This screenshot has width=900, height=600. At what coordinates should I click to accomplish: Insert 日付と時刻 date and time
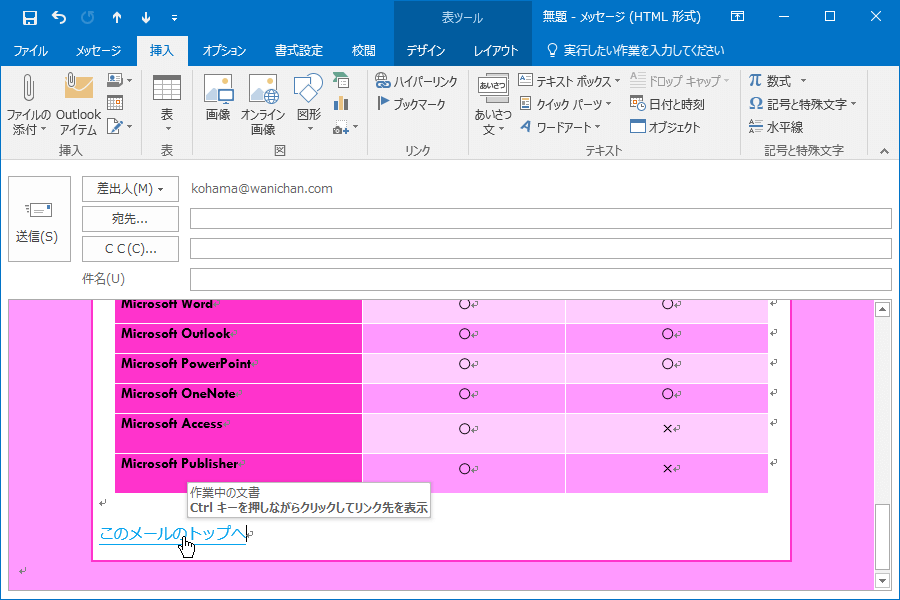click(668, 104)
